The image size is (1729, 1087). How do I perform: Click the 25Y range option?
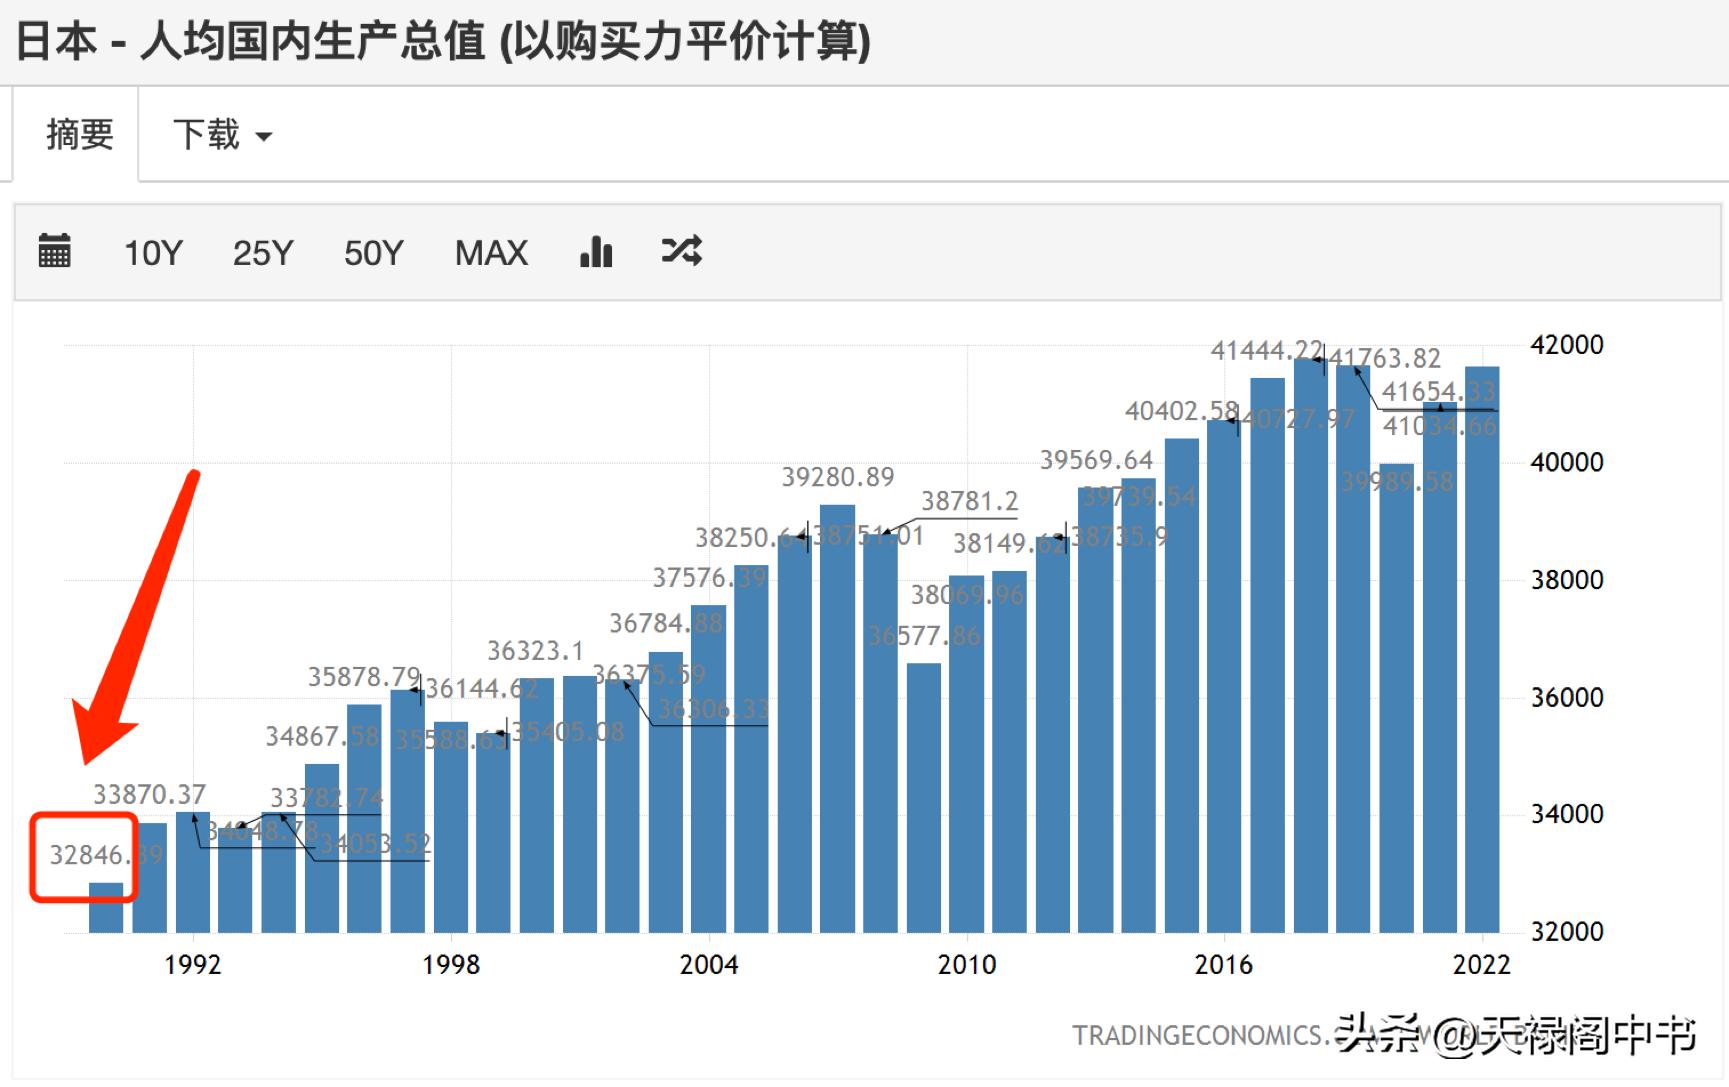262,252
